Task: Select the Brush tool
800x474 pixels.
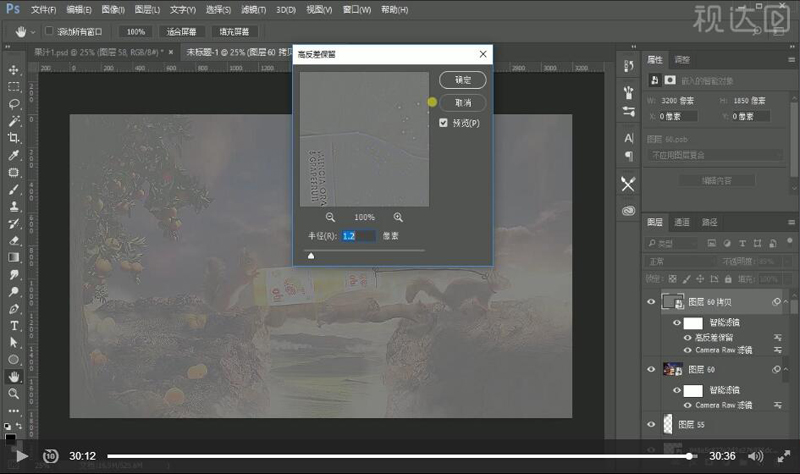Action: [x=14, y=189]
